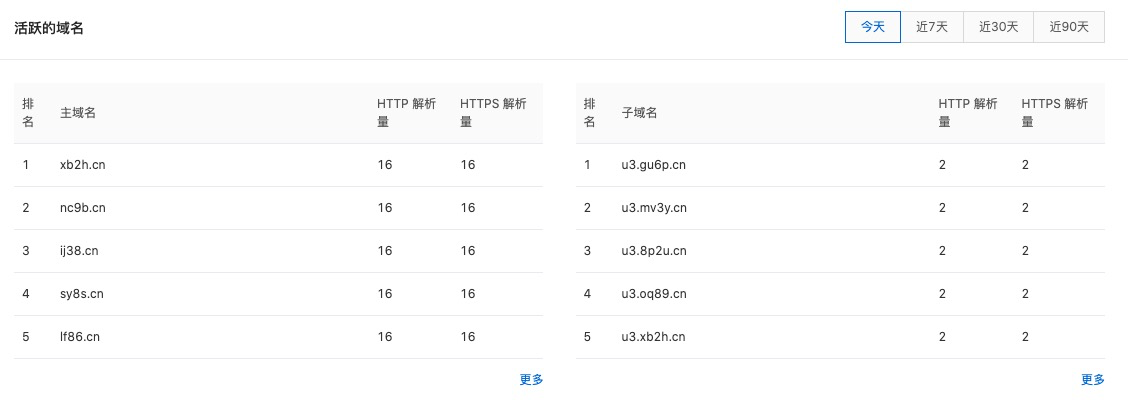Switch to 近7天 time range

932,27
